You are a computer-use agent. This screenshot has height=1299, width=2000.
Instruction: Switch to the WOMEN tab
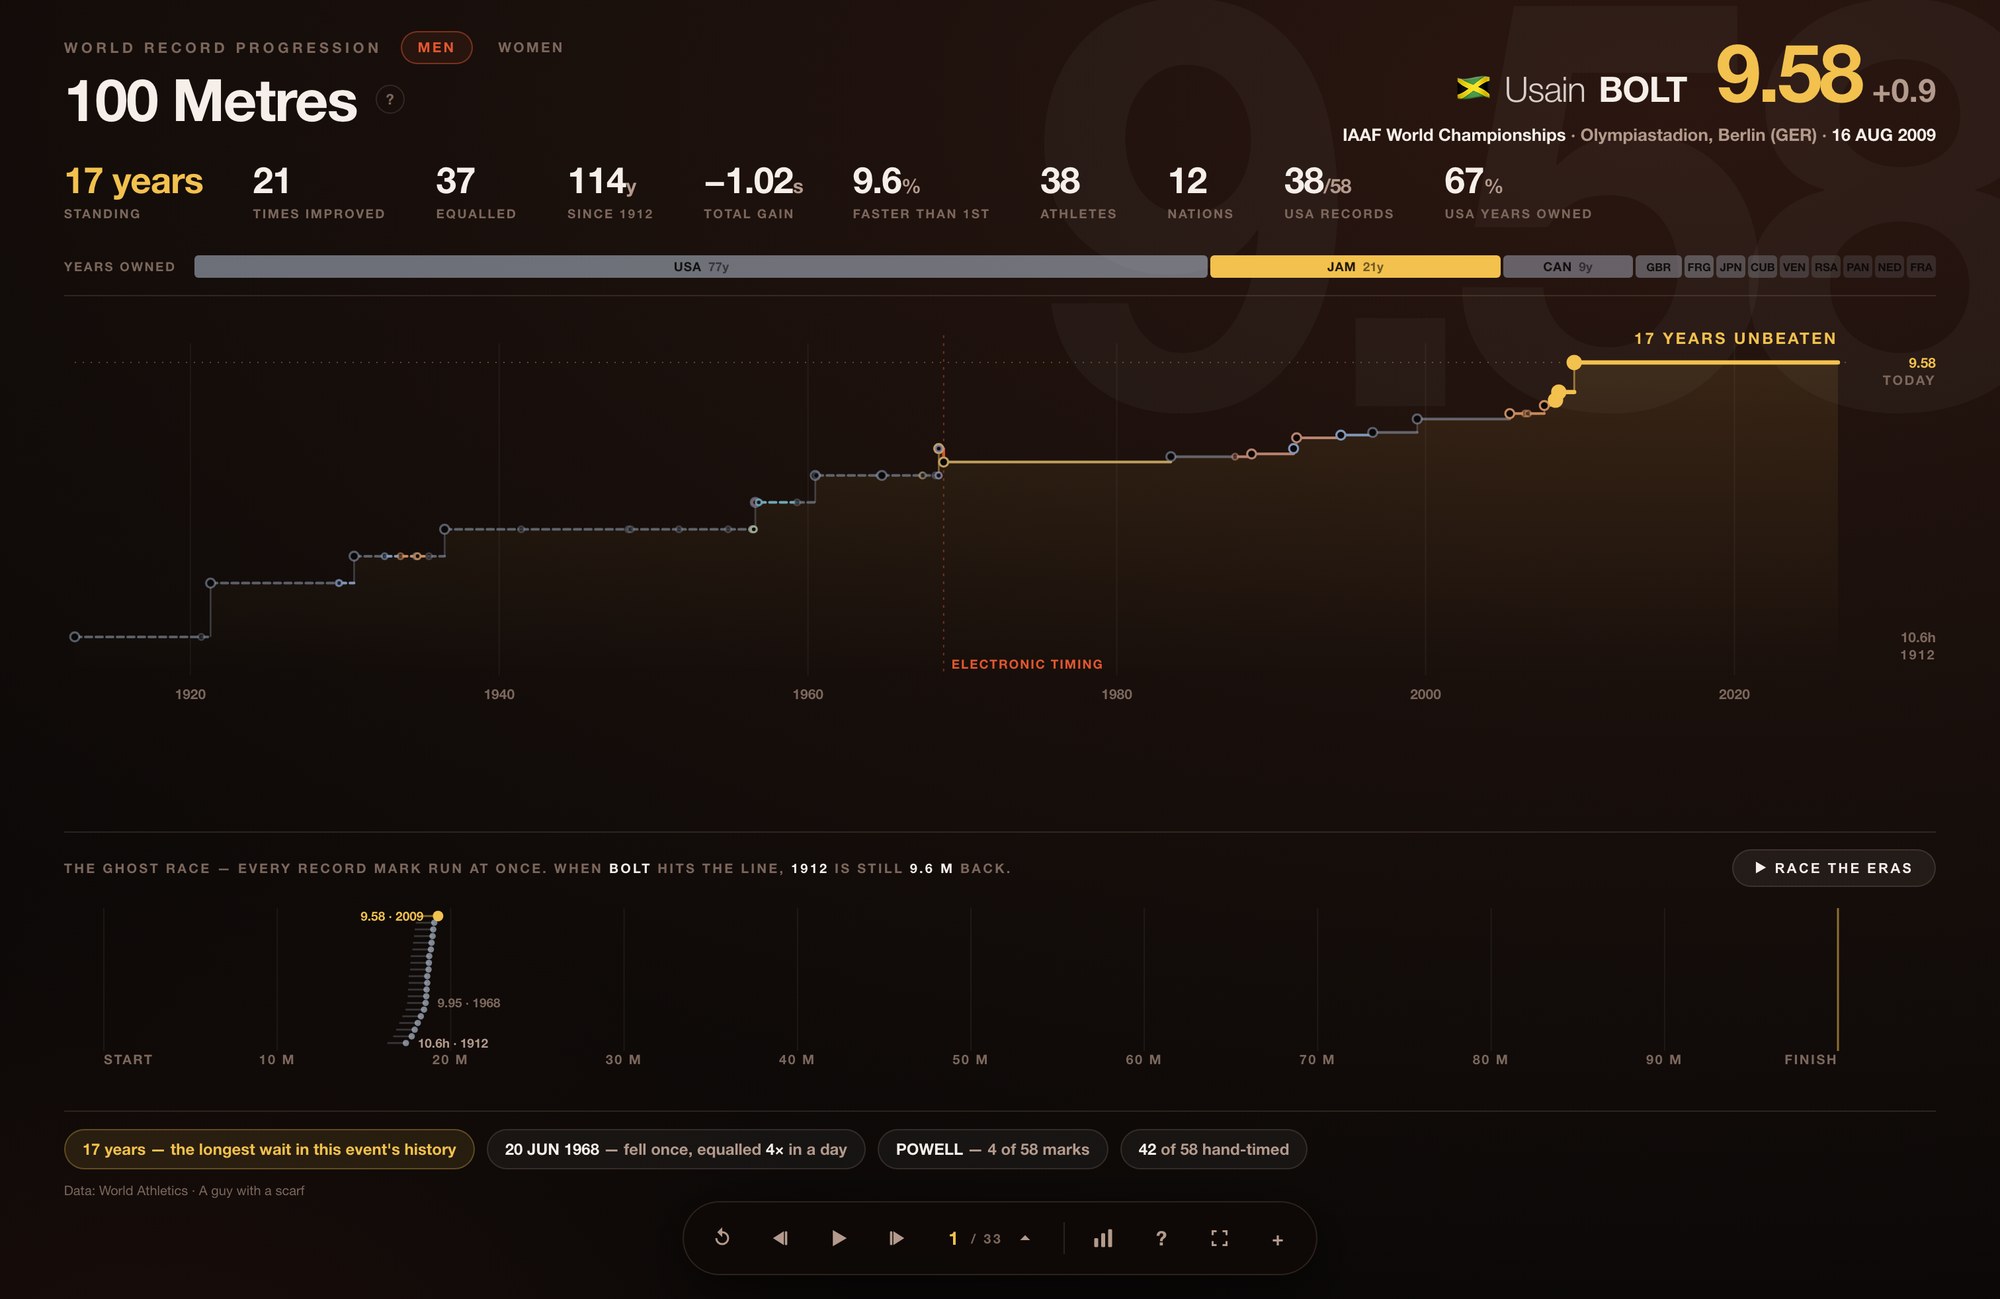coord(531,47)
